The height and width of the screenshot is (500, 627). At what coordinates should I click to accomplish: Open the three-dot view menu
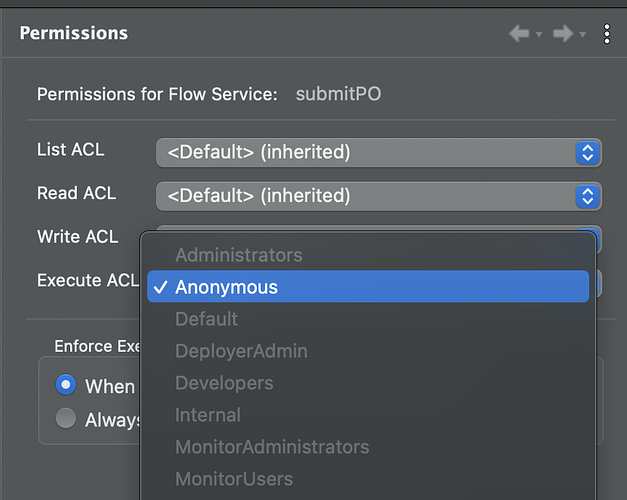(607, 34)
